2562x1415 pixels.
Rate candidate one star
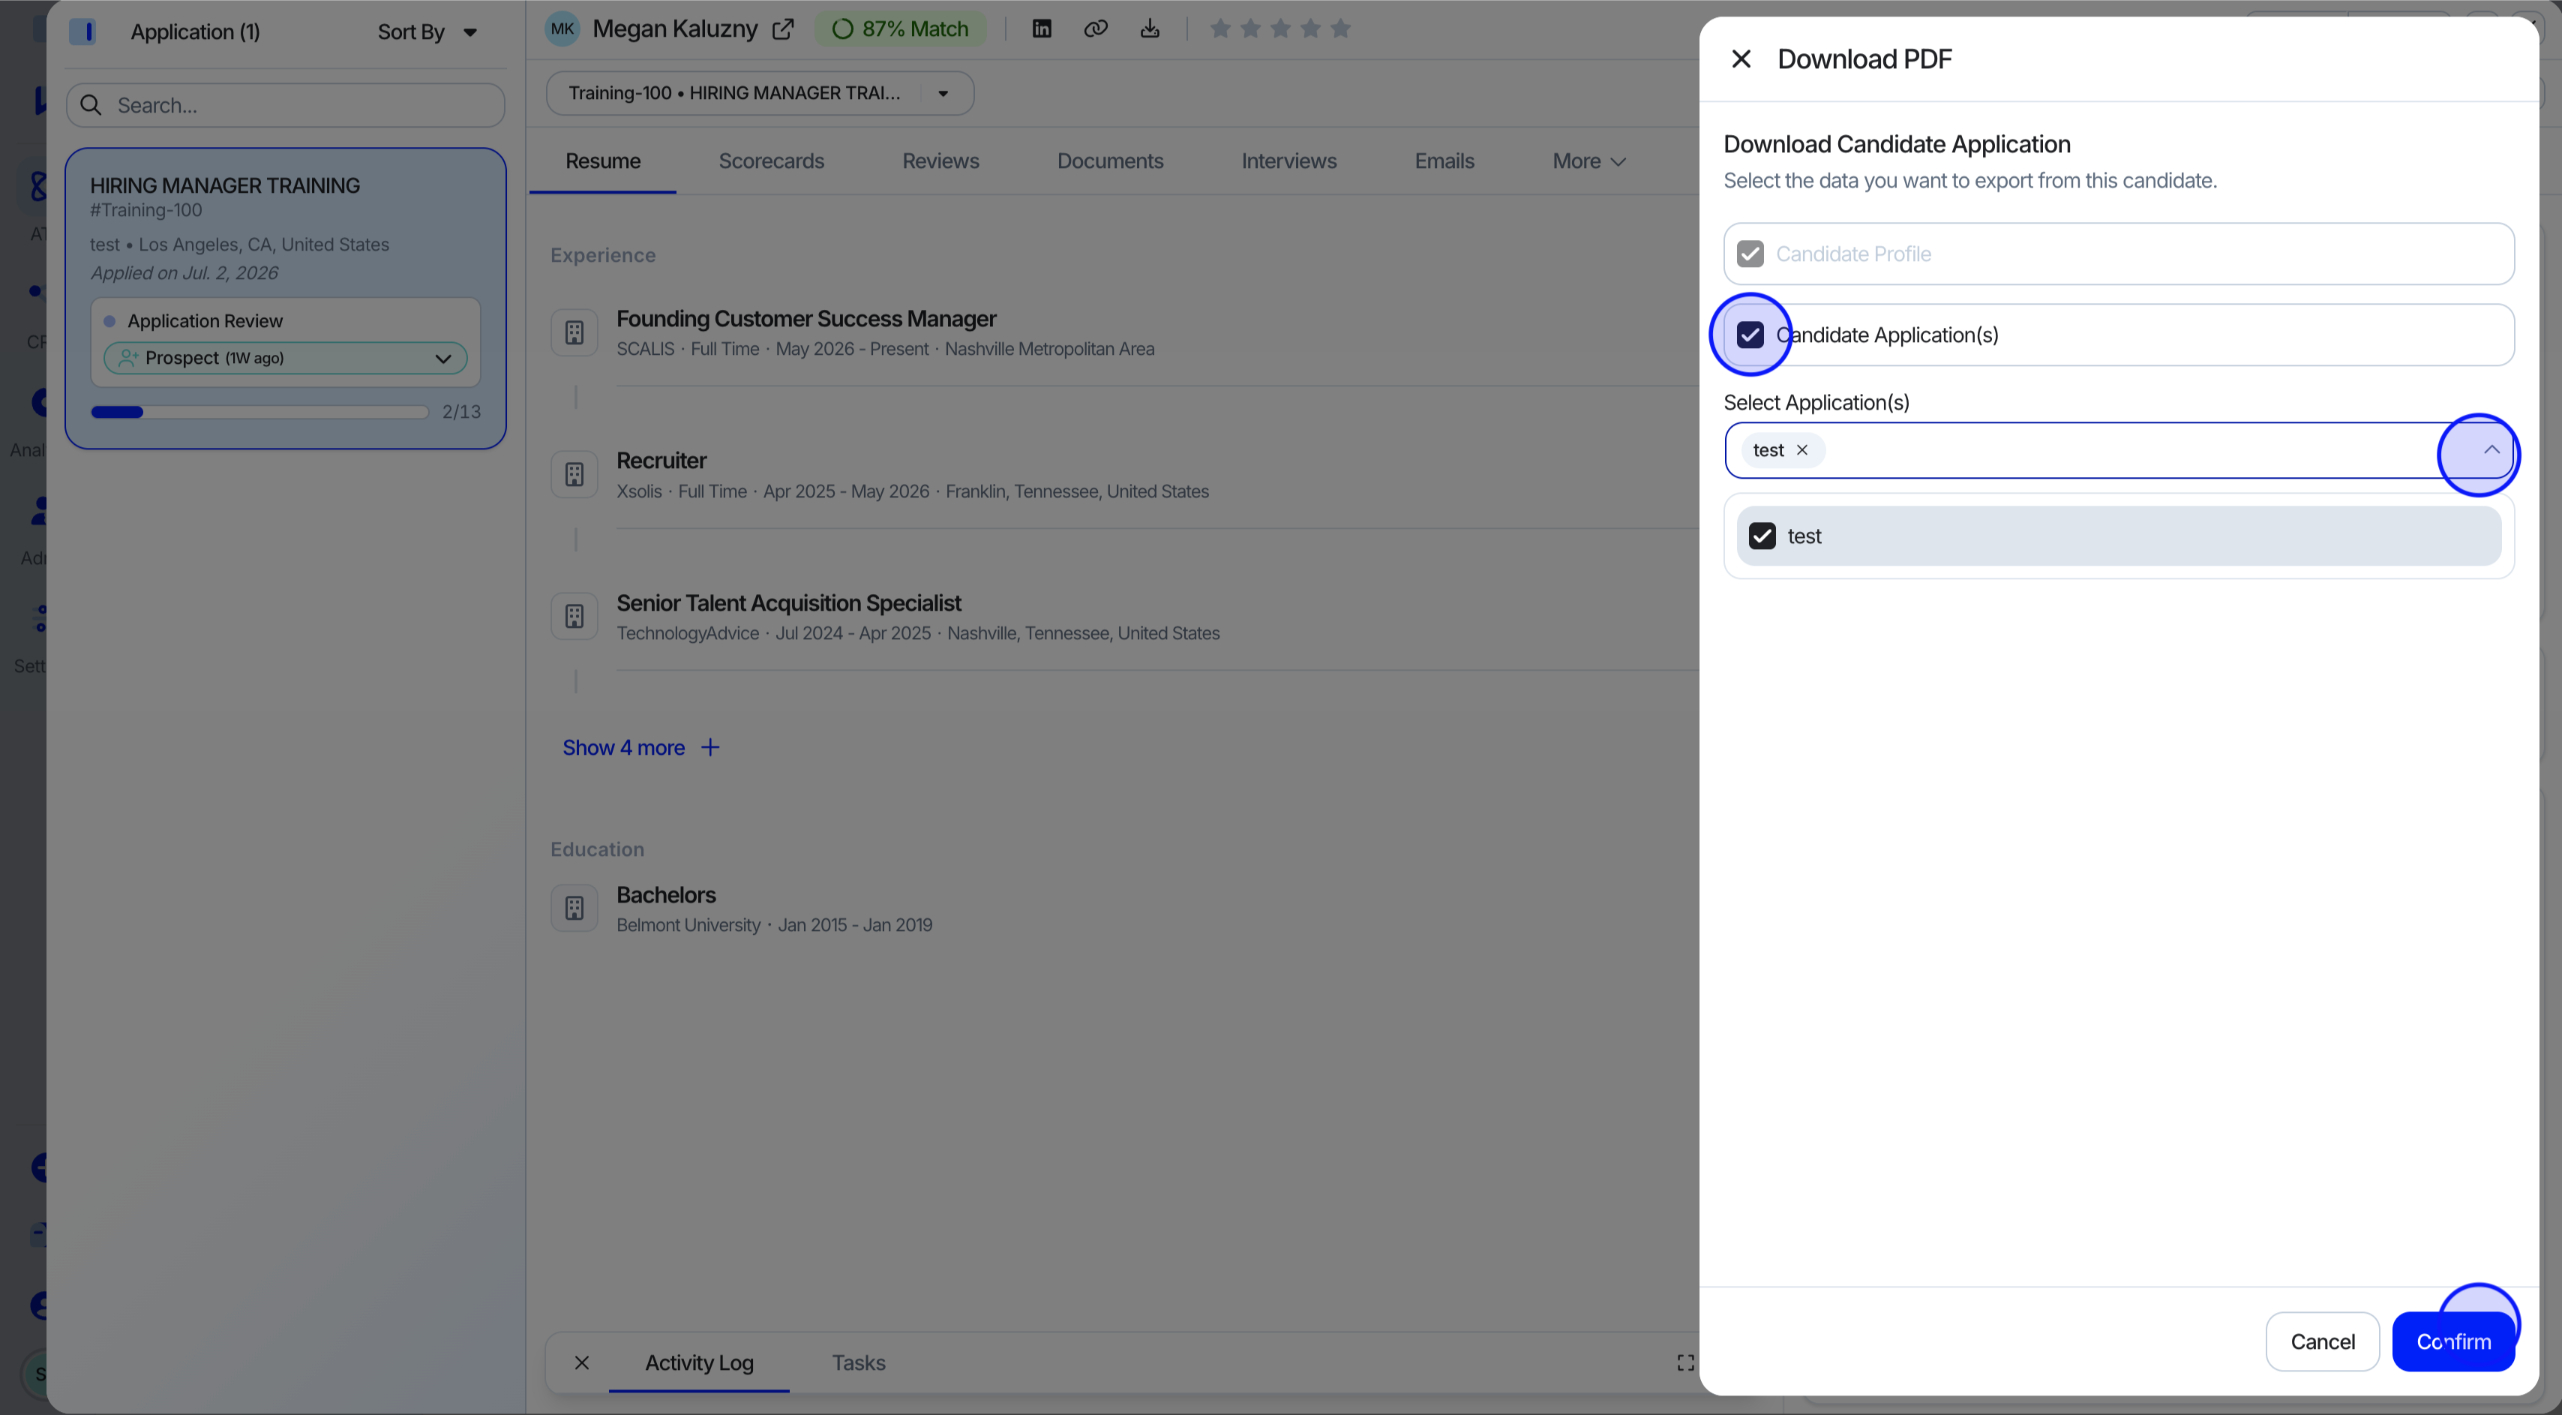(x=1220, y=29)
